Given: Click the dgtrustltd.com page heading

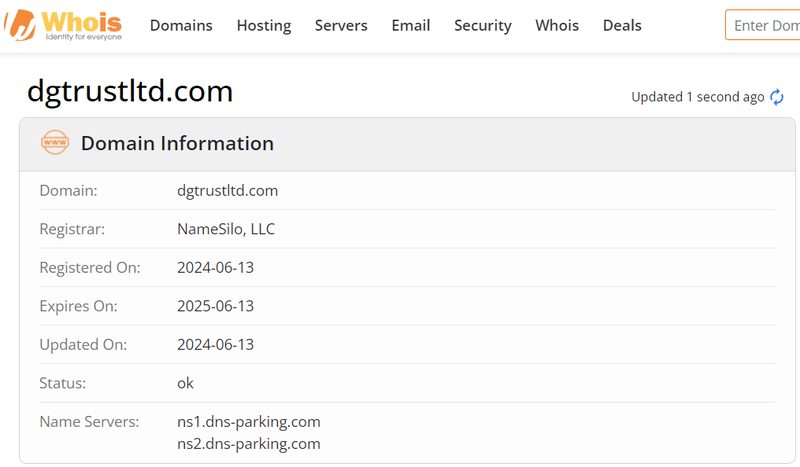Looking at the screenshot, I should click(130, 92).
